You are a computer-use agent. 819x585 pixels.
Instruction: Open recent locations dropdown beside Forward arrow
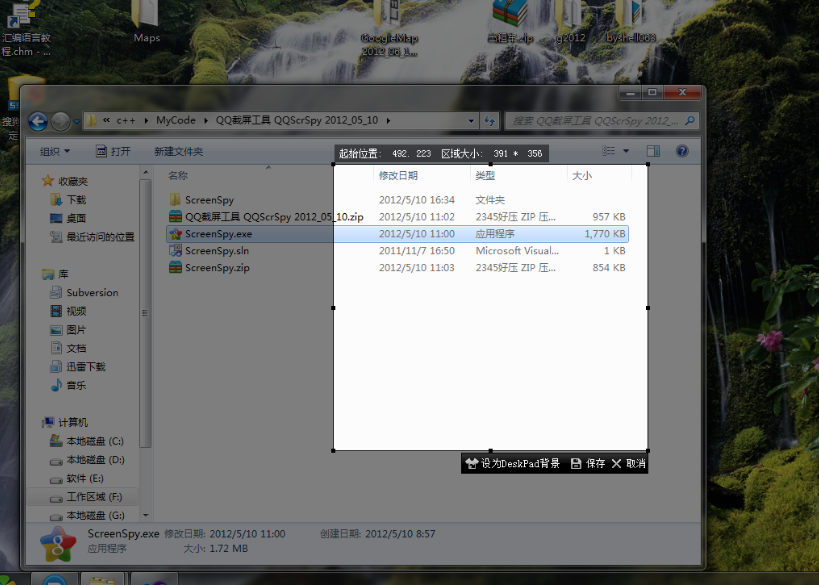point(76,122)
